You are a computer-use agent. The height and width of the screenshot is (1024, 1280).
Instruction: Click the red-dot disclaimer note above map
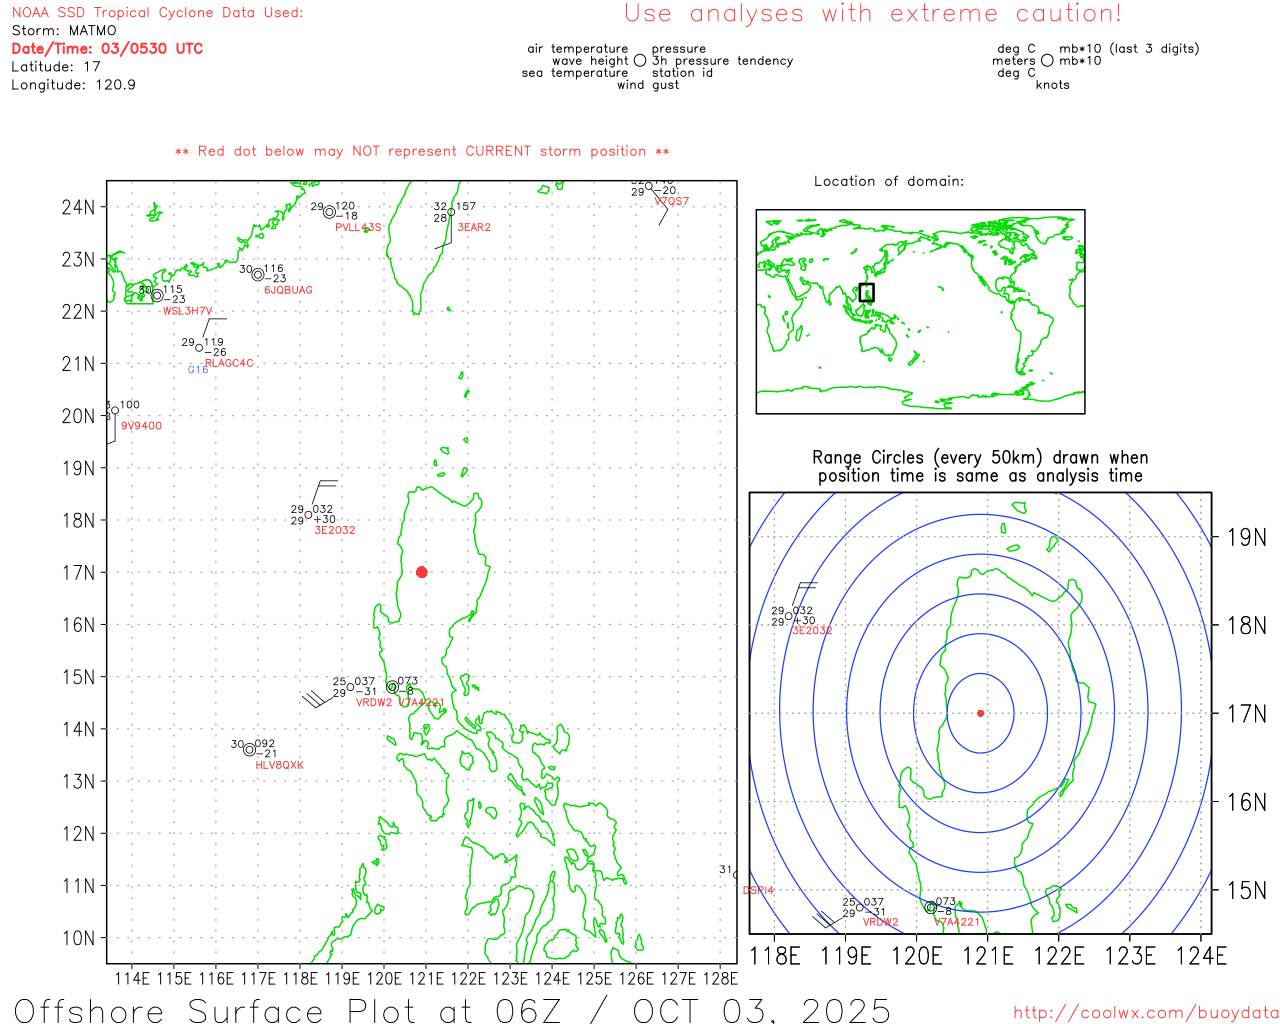point(422,151)
